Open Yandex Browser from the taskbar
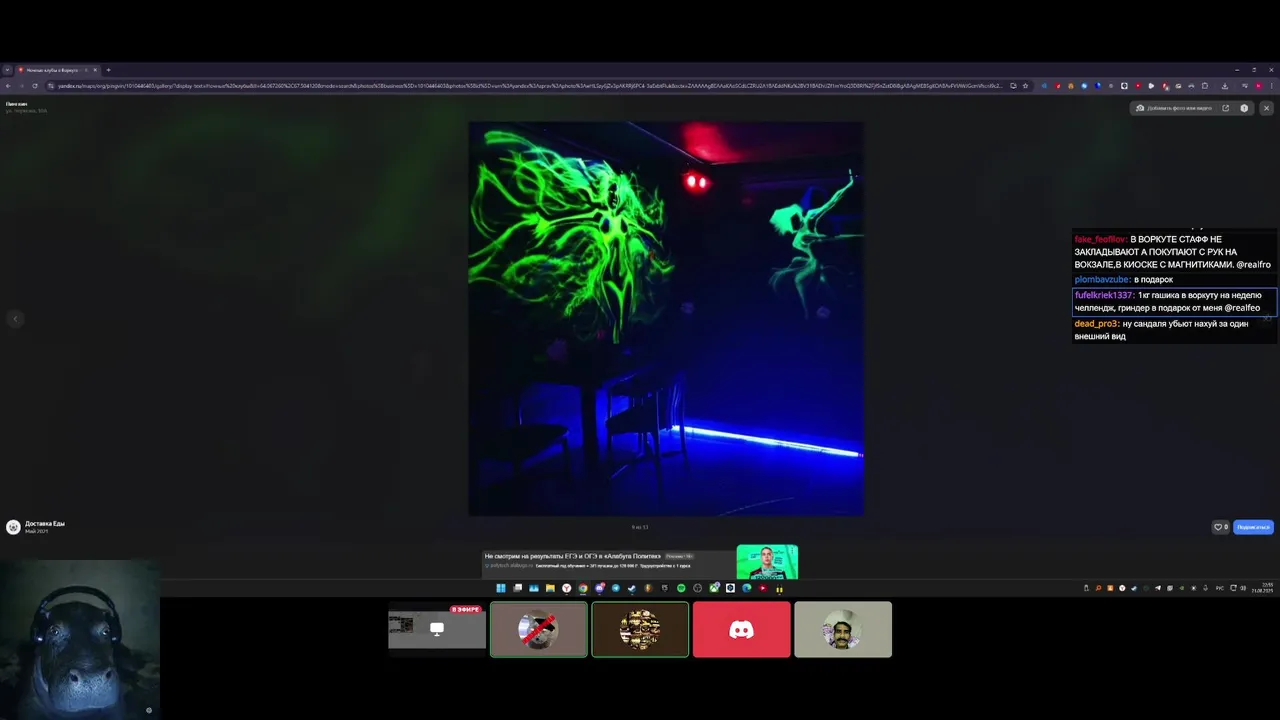The image size is (1280, 720). click(566, 588)
